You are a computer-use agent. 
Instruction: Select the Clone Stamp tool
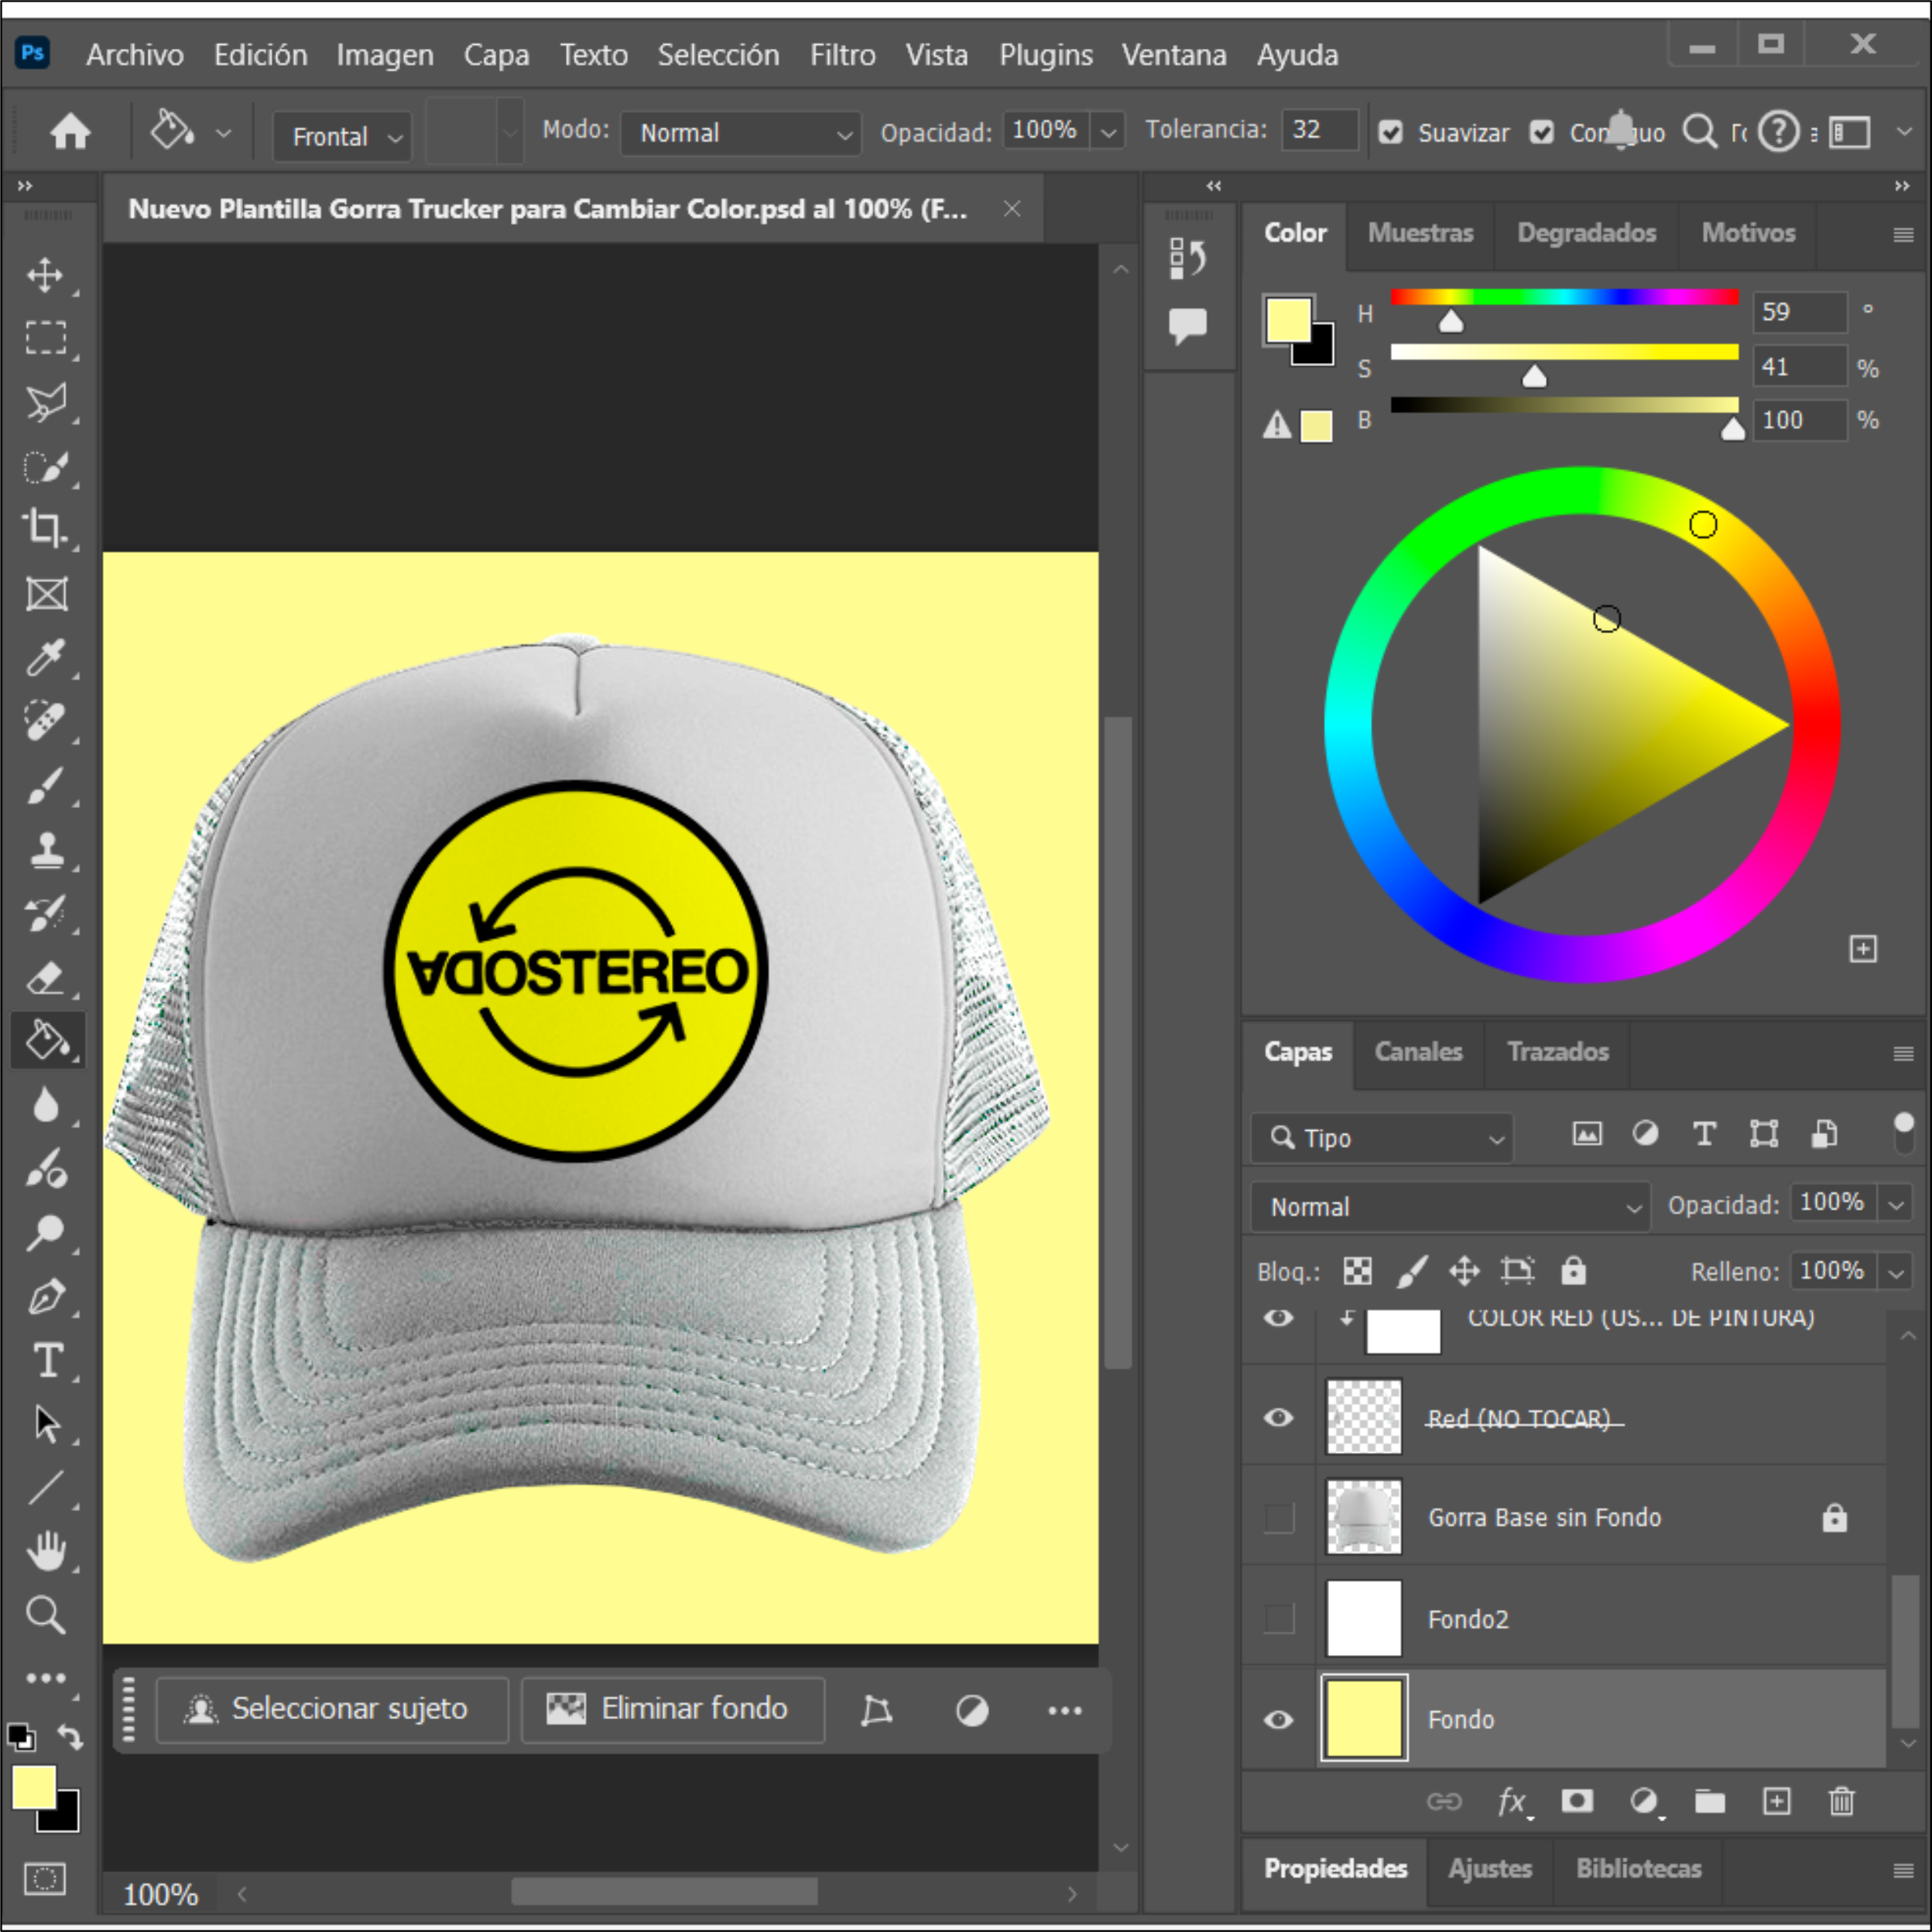click(45, 850)
